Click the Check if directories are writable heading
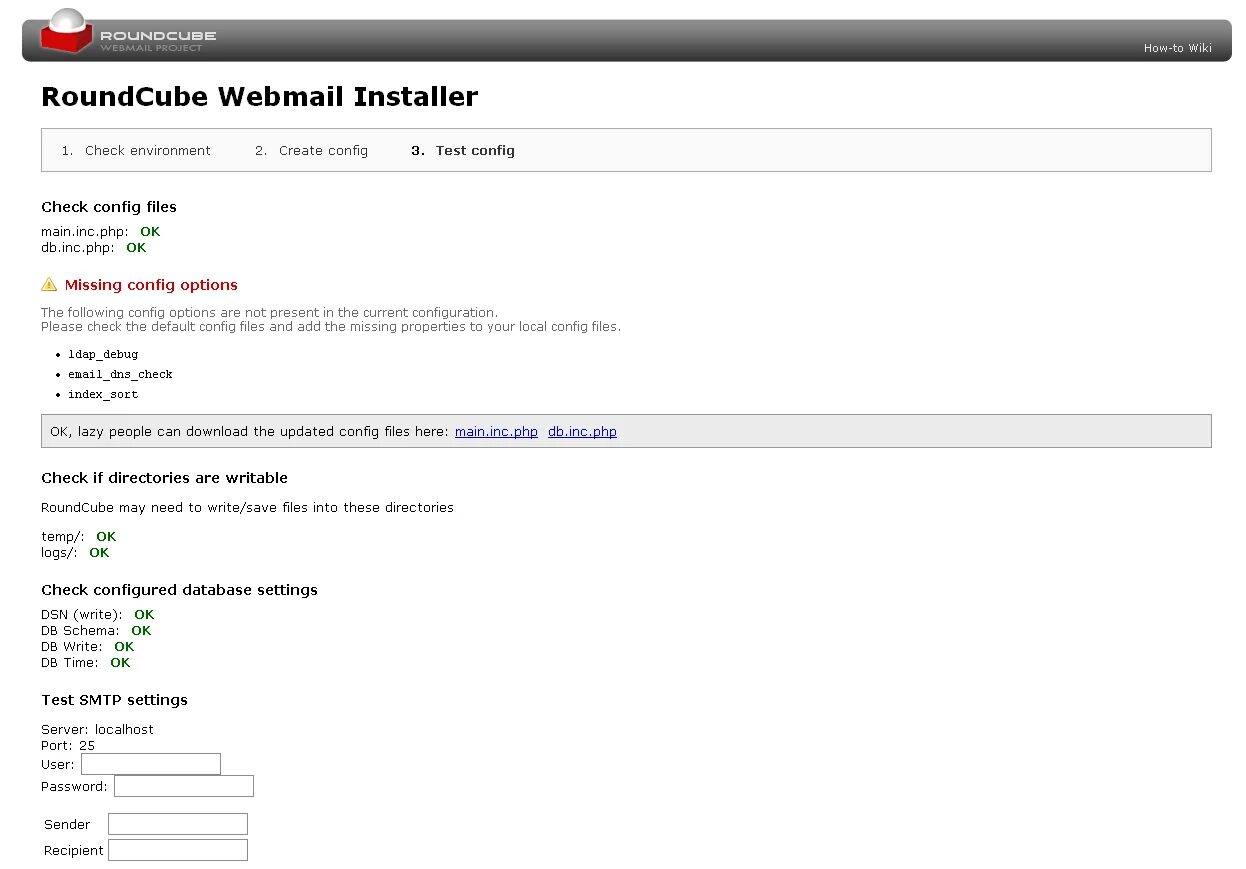 point(164,478)
